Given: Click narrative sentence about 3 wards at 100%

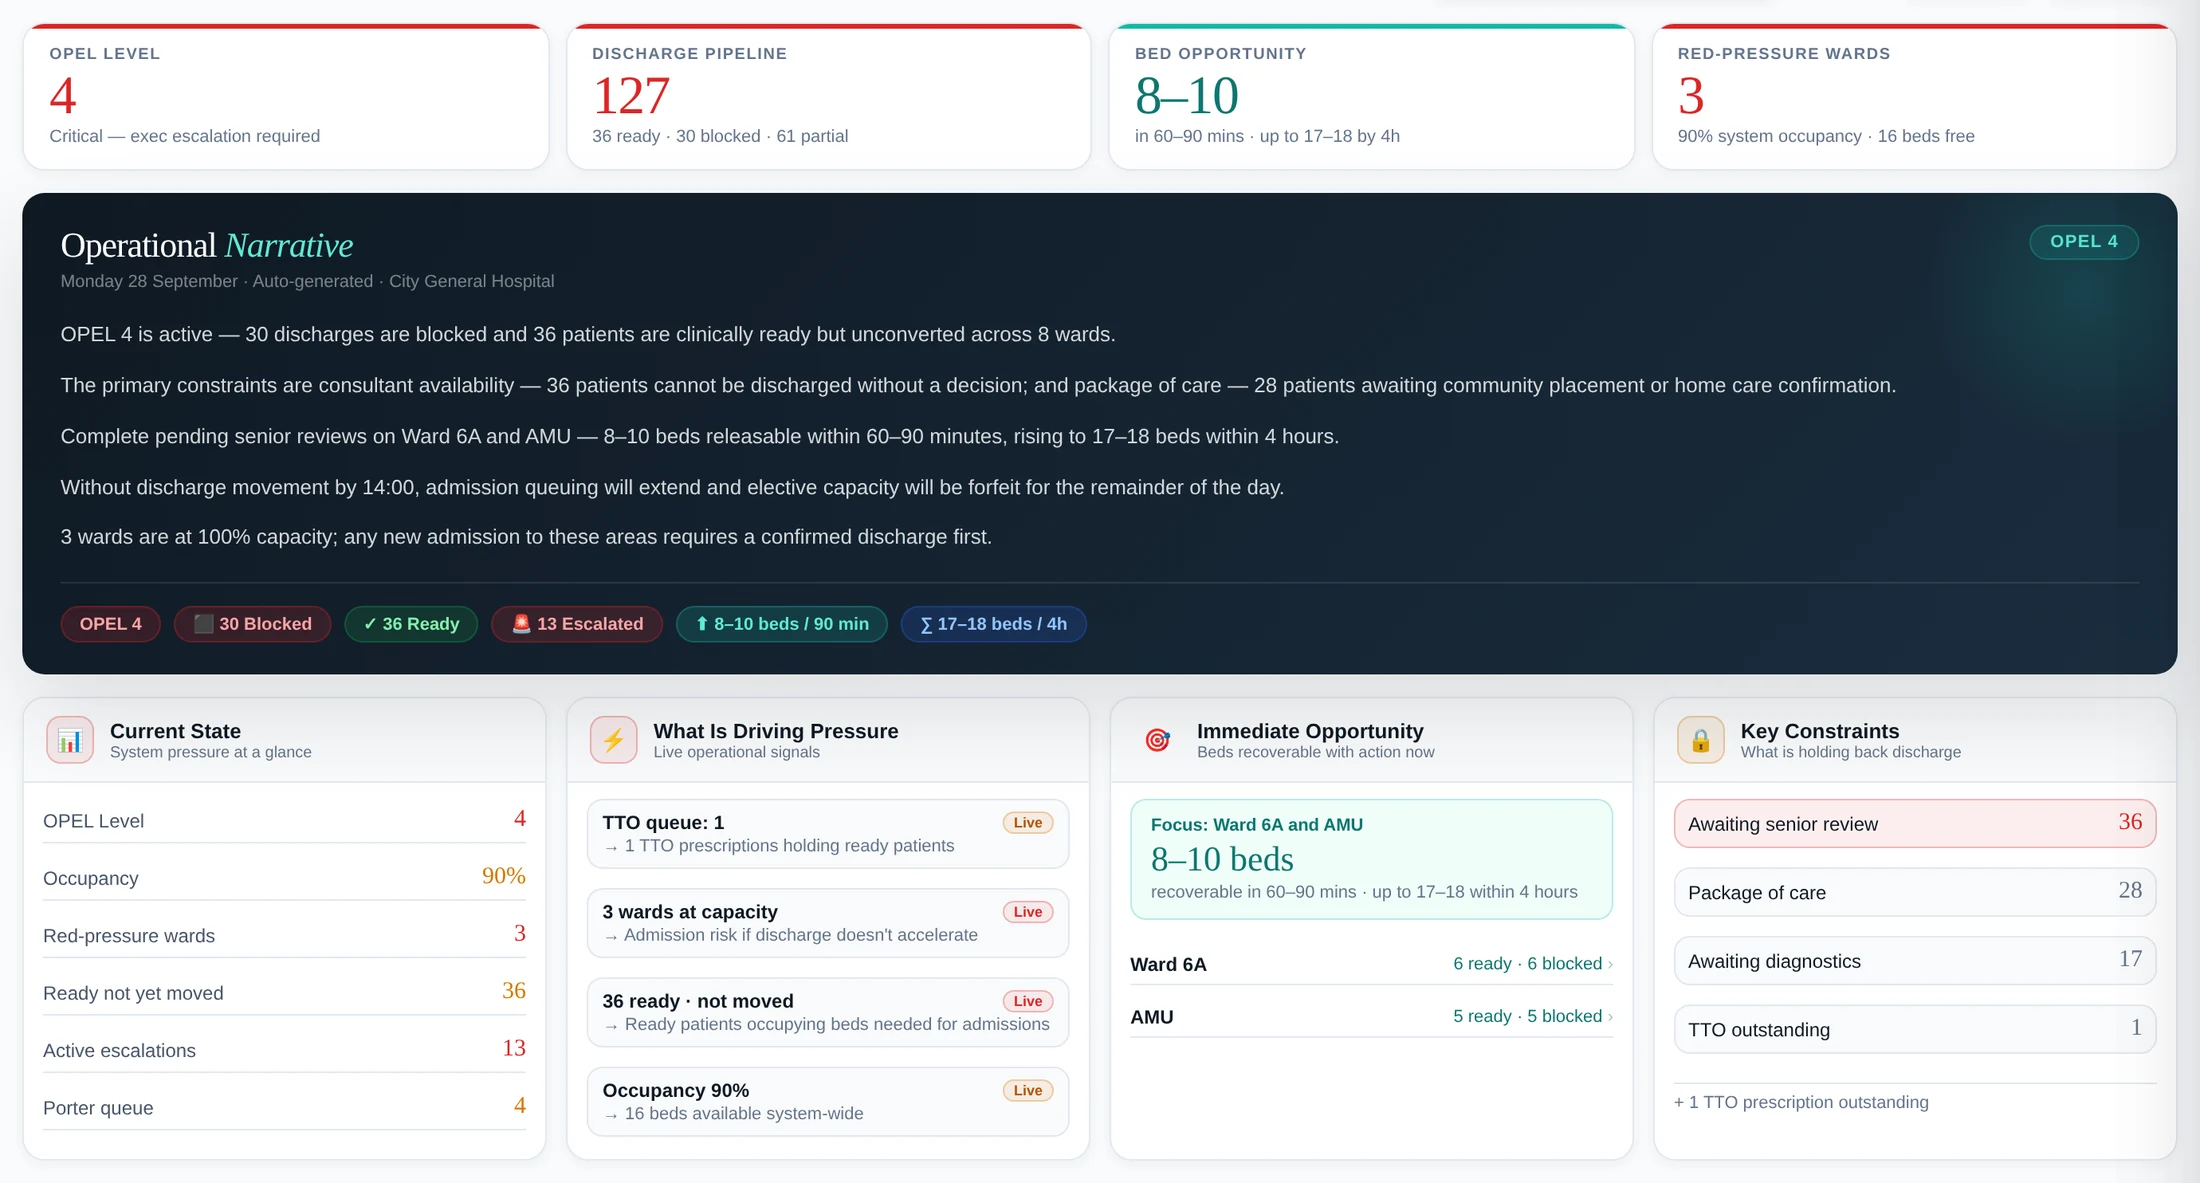Looking at the screenshot, I should 526,537.
